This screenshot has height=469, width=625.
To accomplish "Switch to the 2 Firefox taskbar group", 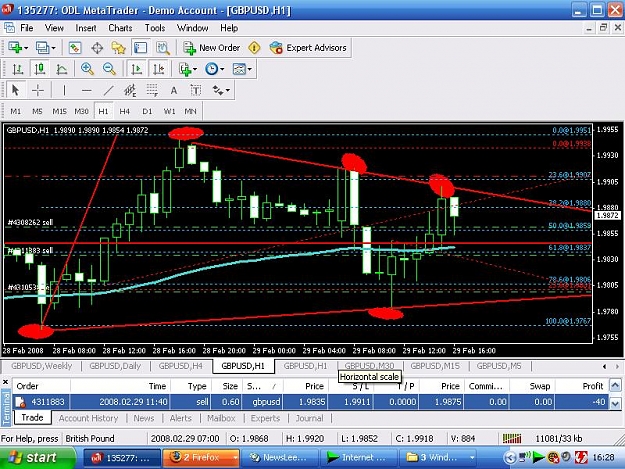I will pos(201,458).
